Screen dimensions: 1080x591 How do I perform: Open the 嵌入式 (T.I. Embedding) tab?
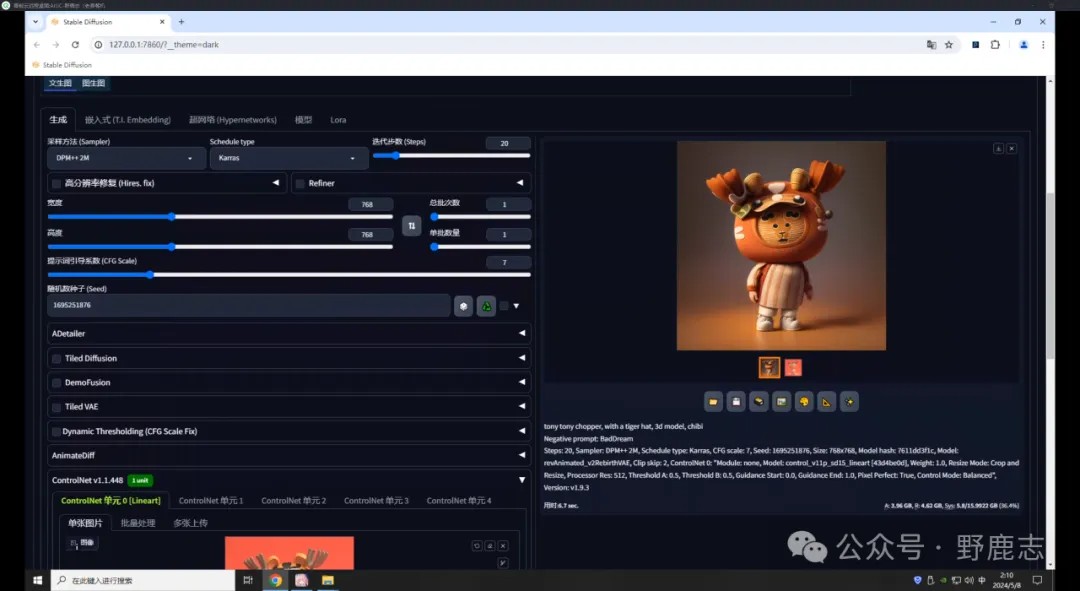[127, 120]
